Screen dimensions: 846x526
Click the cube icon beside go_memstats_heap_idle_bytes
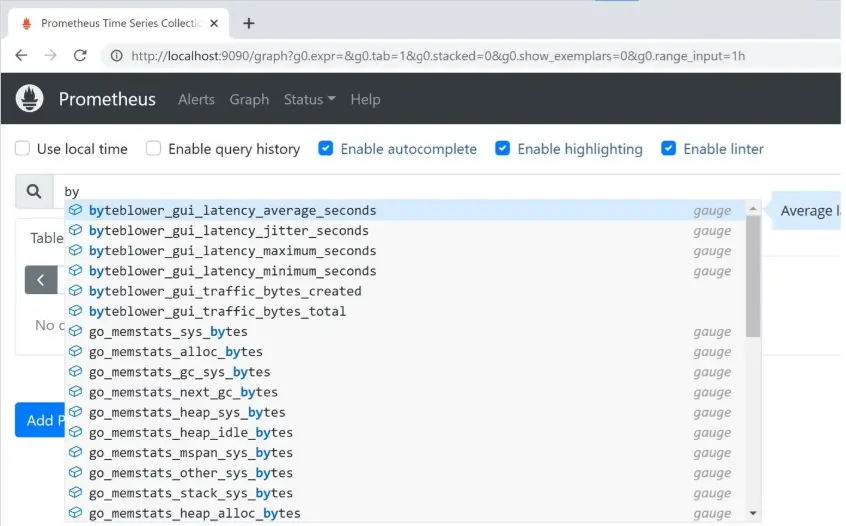click(x=76, y=432)
